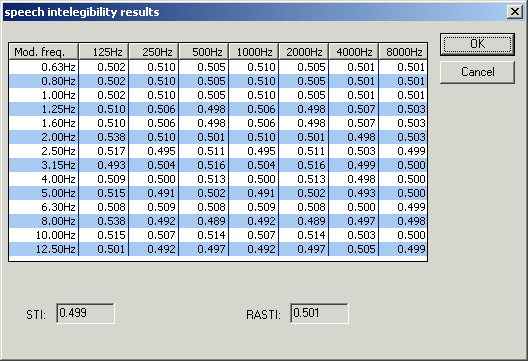Click the 4000Hz column header
This screenshot has height=361, width=528.
(x=353, y=52)
